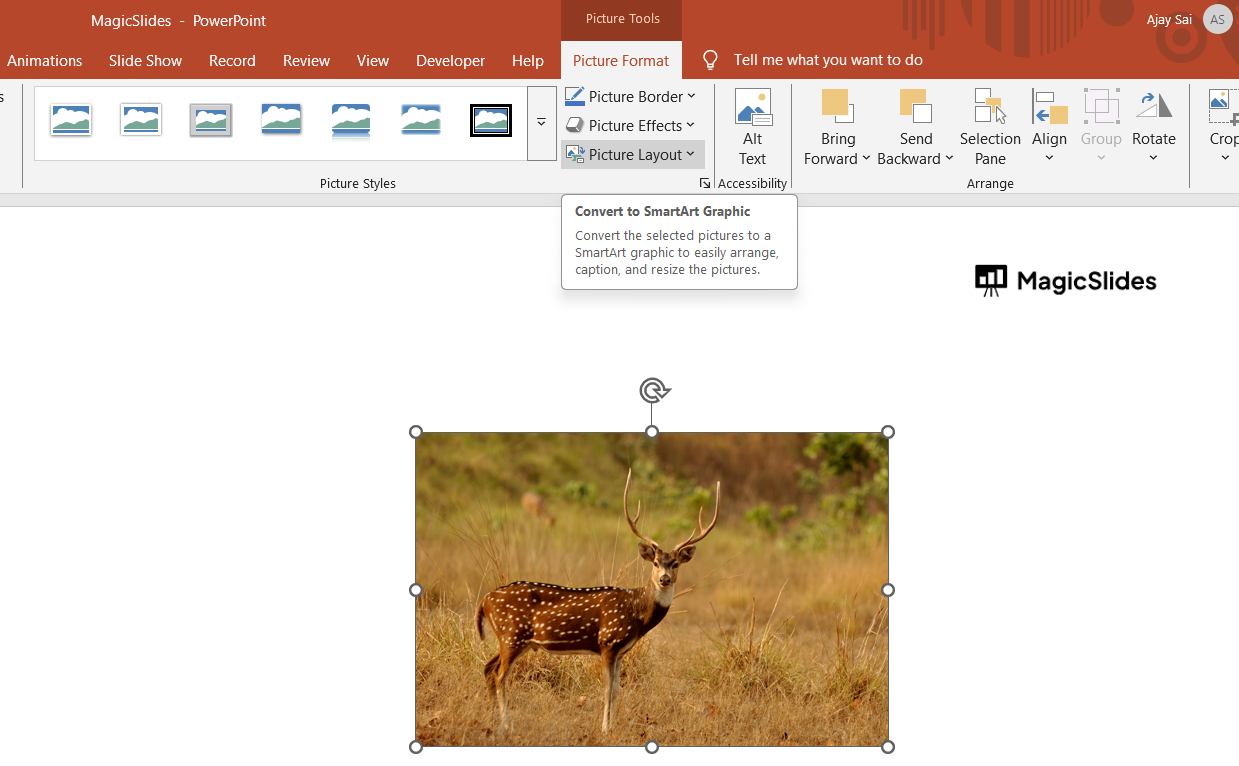The height and width of the screenshot is (766, 1239).
Task: Click the lightbulb Tell Me icon
Action: [x=711, y=60]
